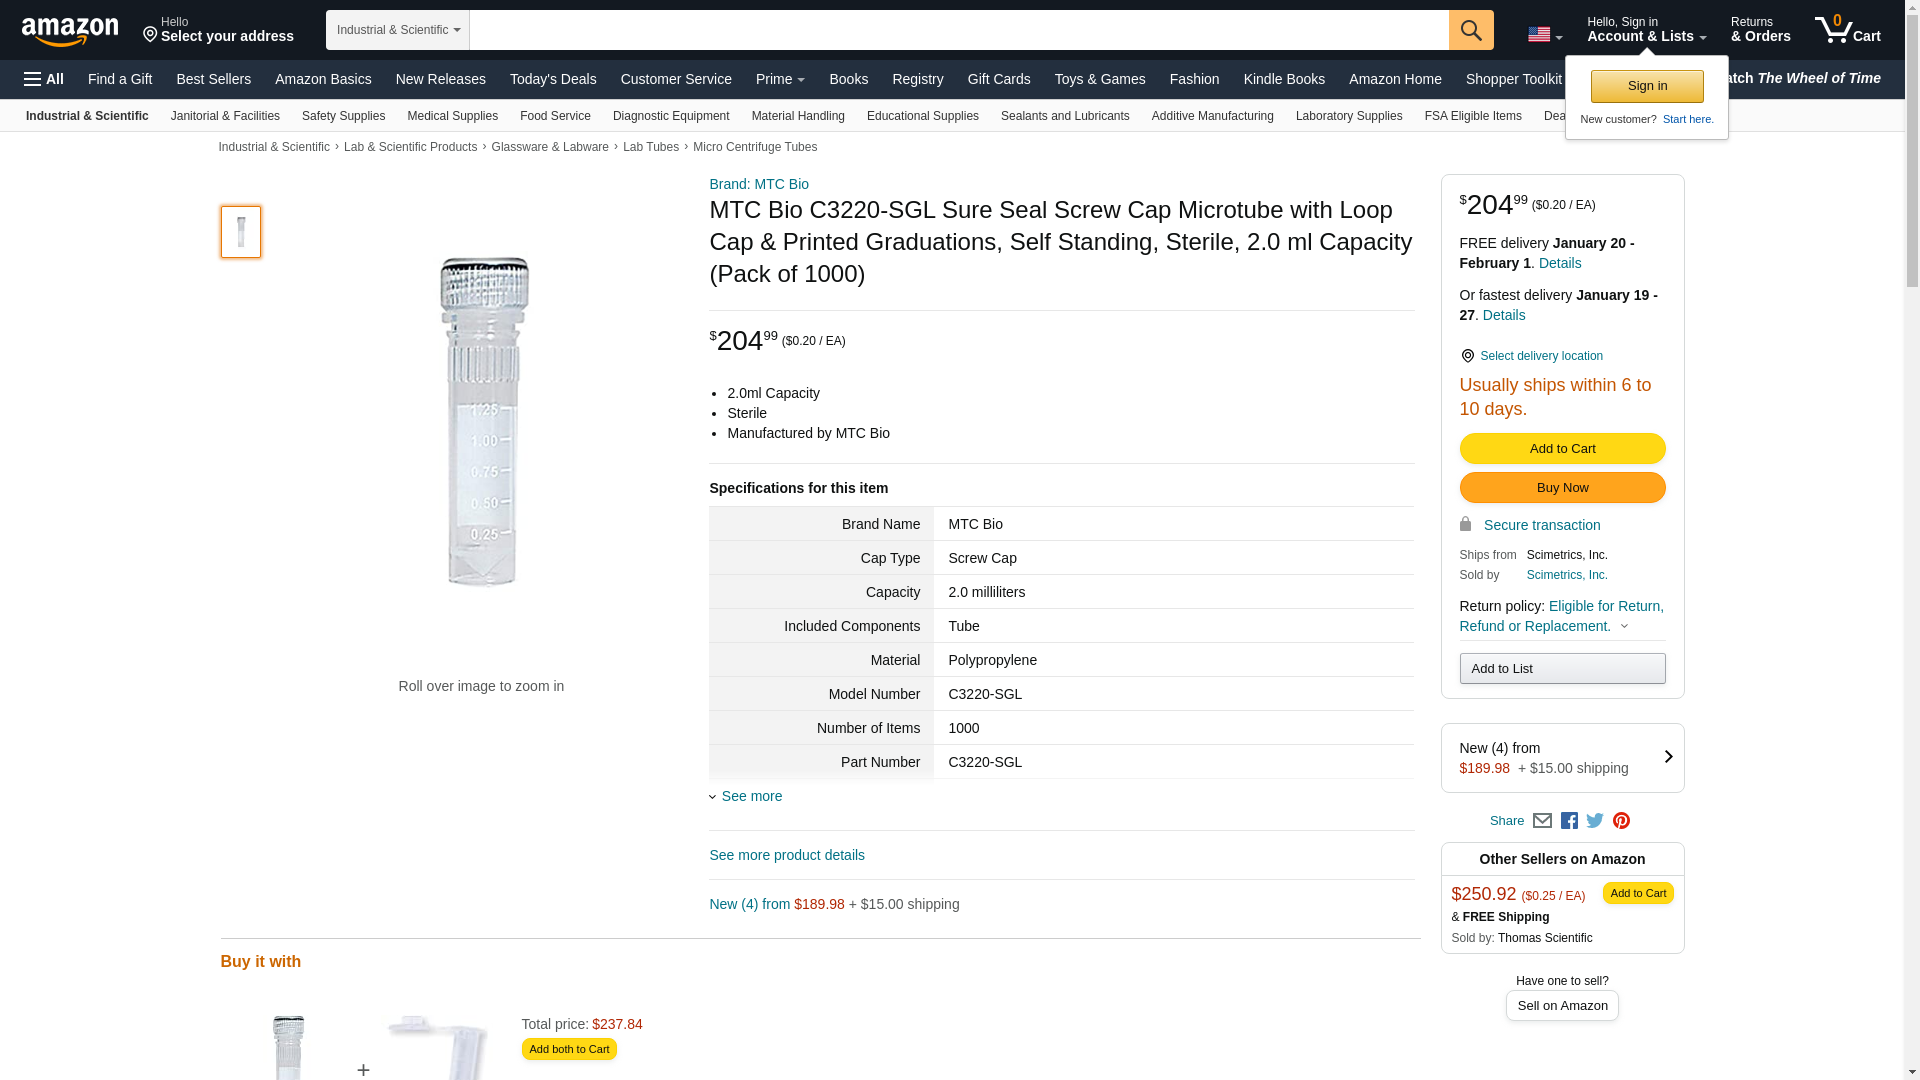Open the shopping cart icon
The image size is (1920, 1080).
click(x=1846, y=30)
